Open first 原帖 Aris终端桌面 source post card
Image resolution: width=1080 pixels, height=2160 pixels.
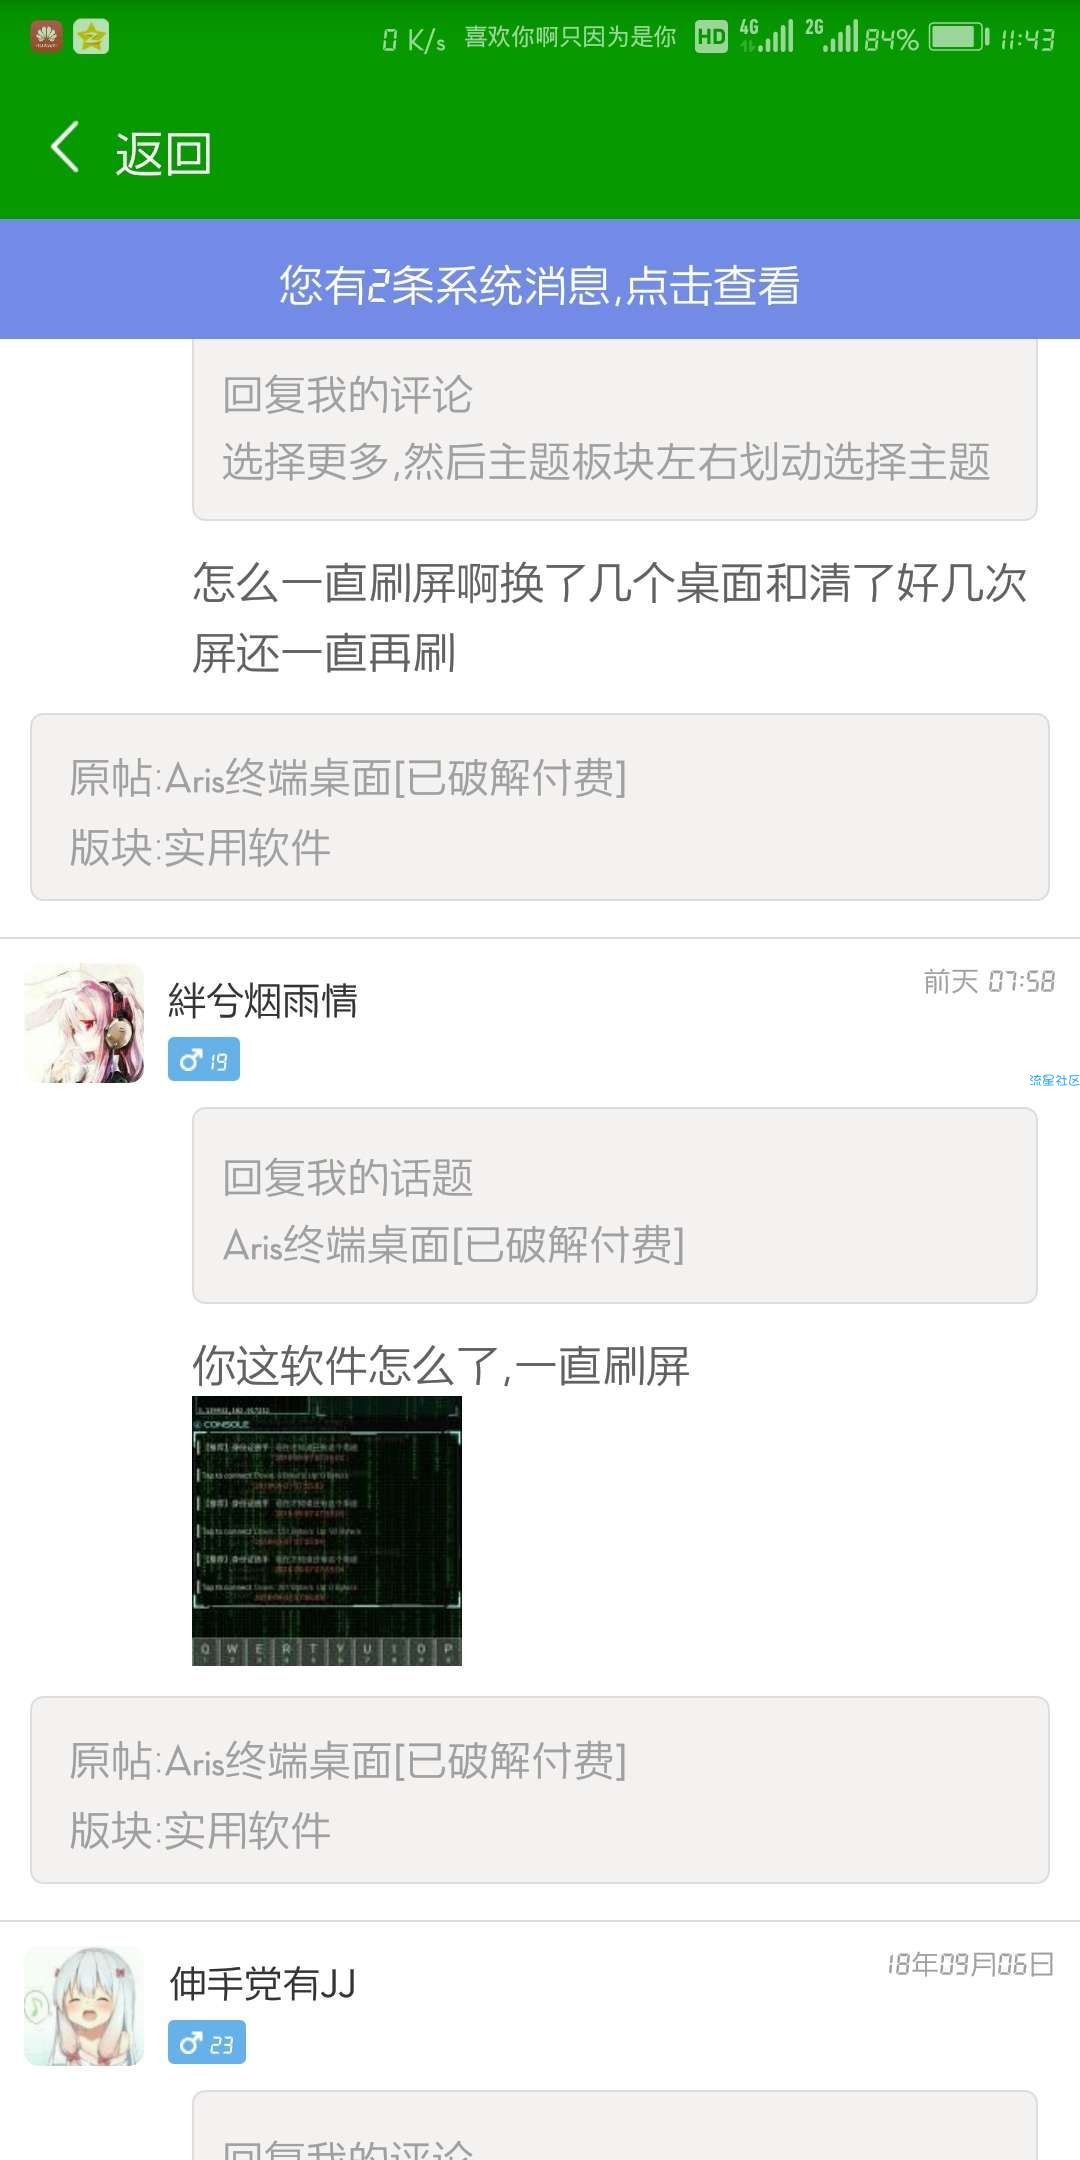[x=540, y=807]
